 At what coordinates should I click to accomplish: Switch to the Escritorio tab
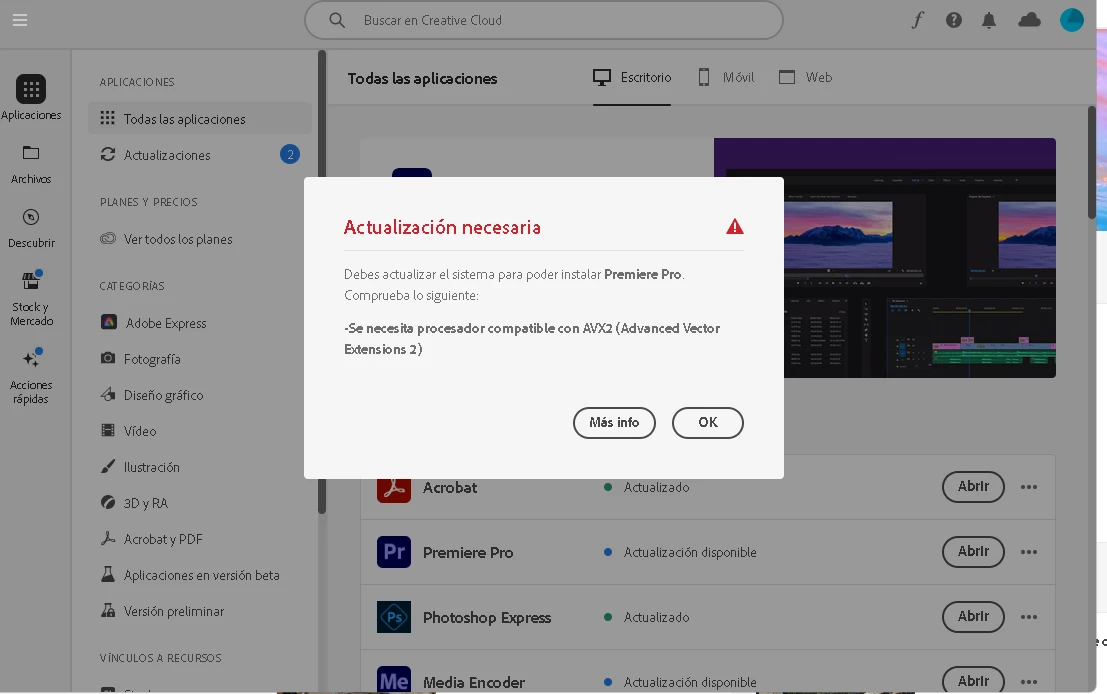pyautogui.click(x=632, y=78)
